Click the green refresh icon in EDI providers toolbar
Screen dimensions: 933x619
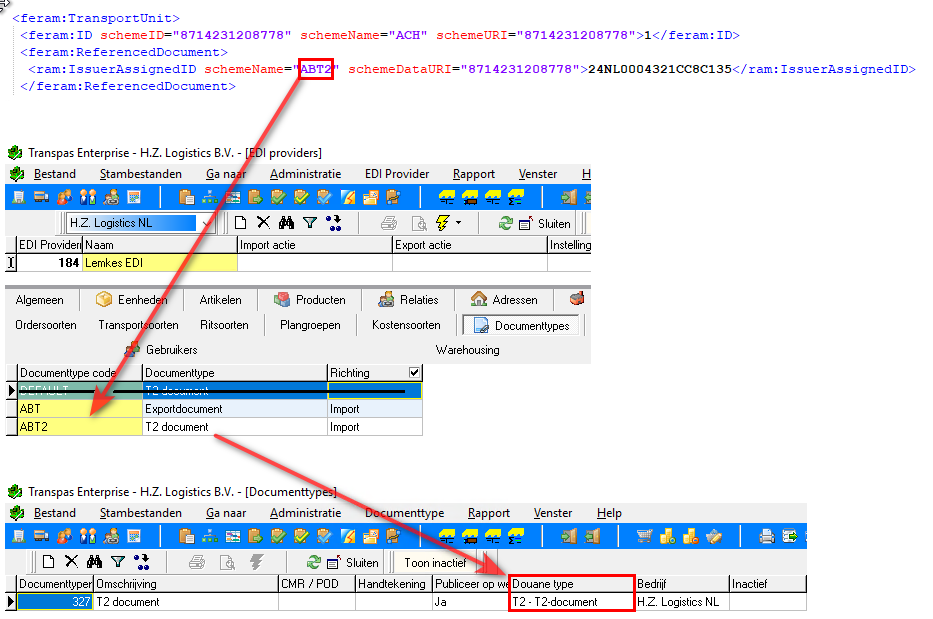(506, 223)
